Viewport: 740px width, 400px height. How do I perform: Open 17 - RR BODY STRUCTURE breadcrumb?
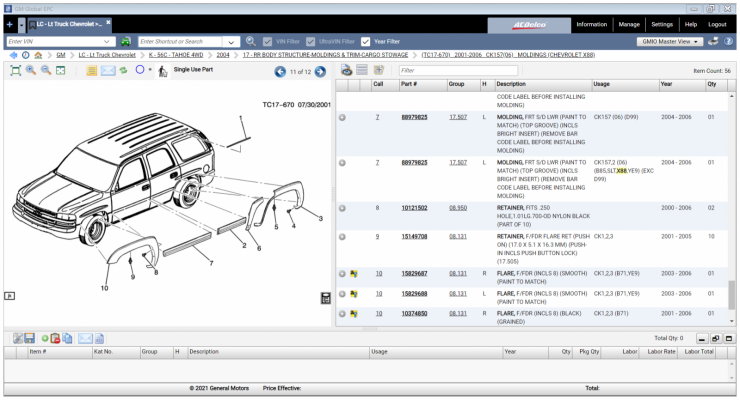(325, 55)
